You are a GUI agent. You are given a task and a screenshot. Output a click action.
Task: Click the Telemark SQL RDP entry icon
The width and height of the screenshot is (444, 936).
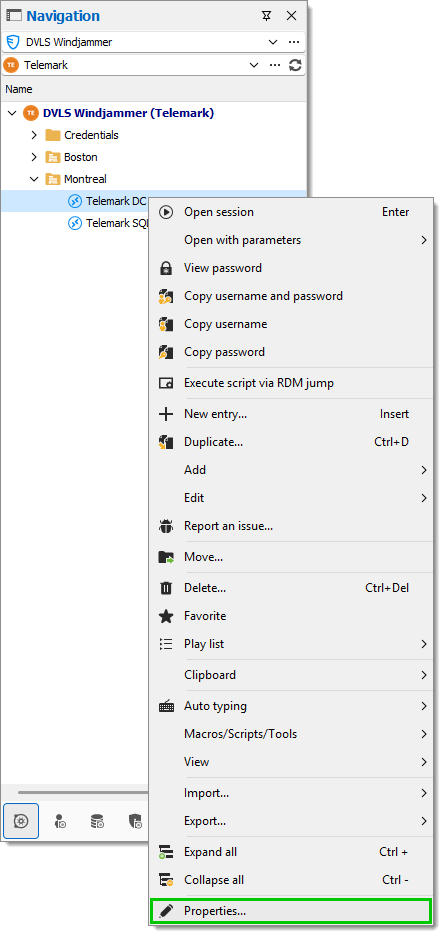coord(75,223)
